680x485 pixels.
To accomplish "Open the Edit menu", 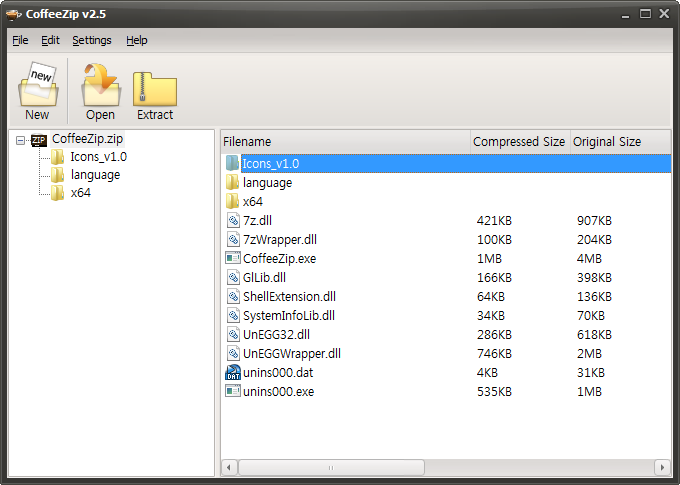I will click(x=50, y=40).
